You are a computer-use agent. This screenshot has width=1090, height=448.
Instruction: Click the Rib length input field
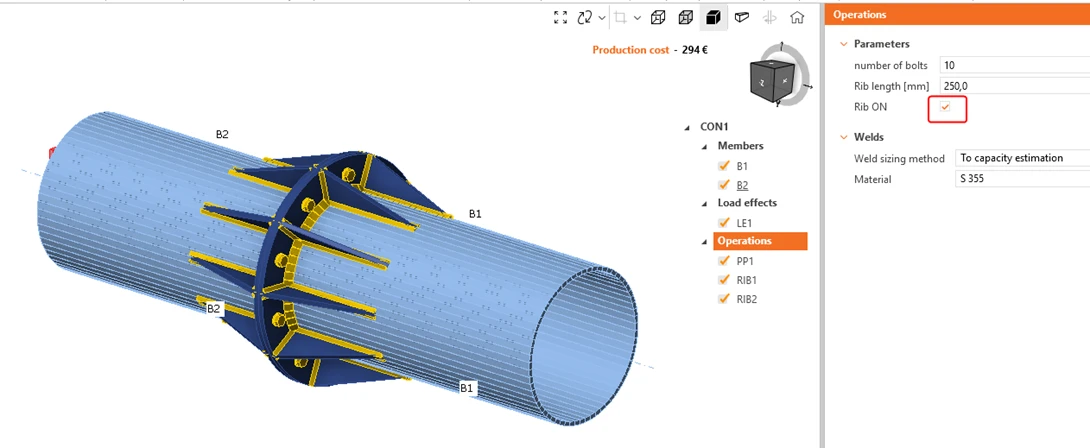click(x=1014, y=86)
